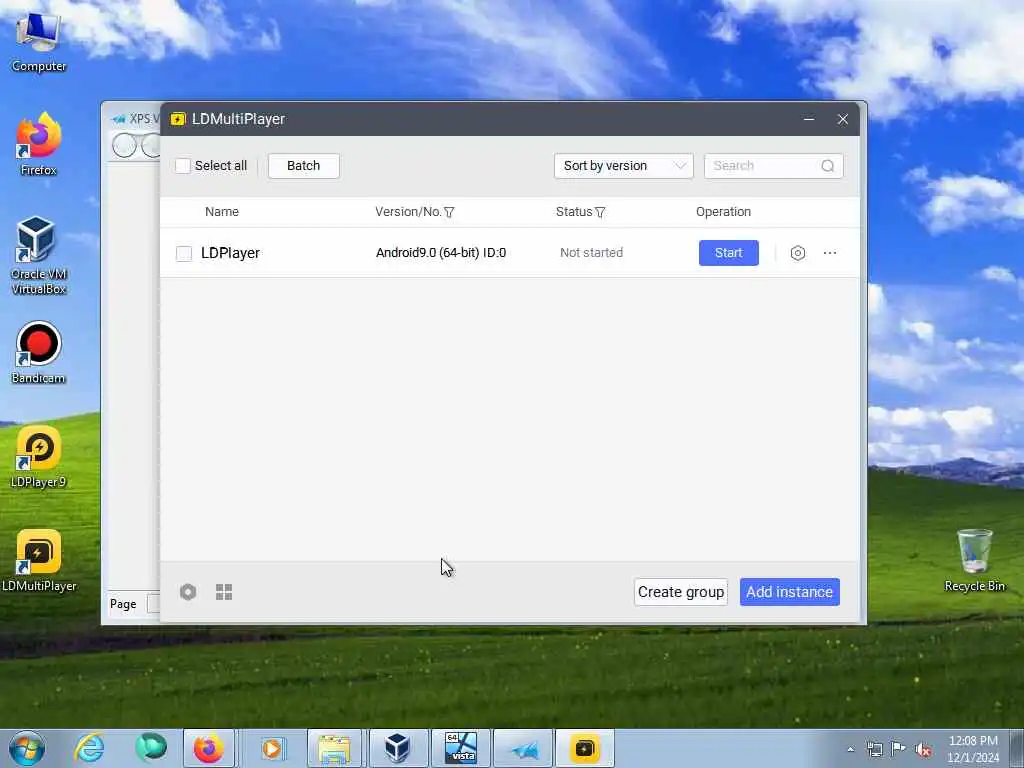Tick the LDPlayer instance checkbox
The image size is (1024, 768).
[x=184, y=253]
